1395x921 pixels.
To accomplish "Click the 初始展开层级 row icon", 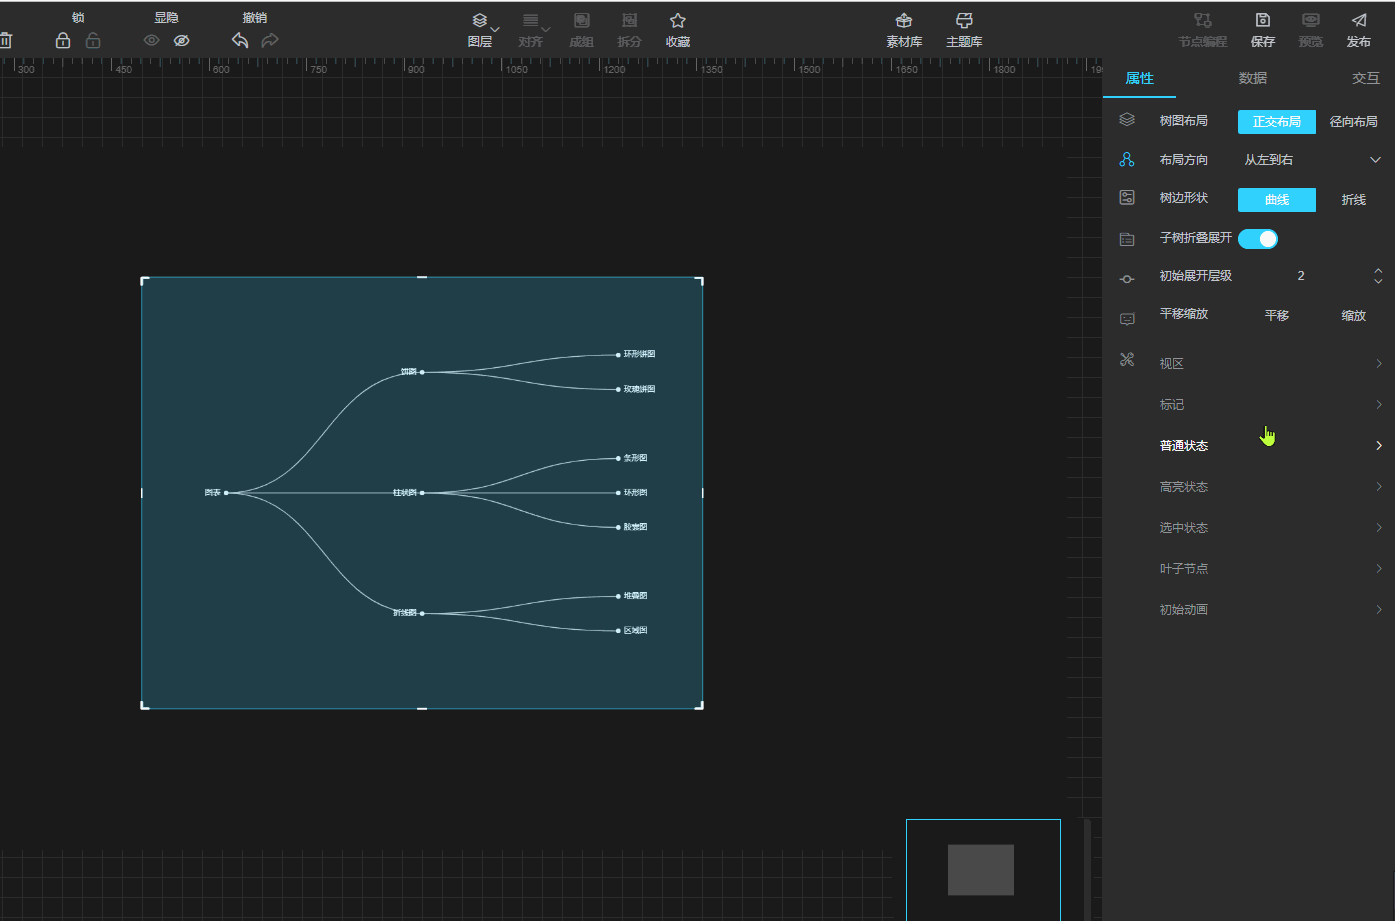I will [1127, 279].
